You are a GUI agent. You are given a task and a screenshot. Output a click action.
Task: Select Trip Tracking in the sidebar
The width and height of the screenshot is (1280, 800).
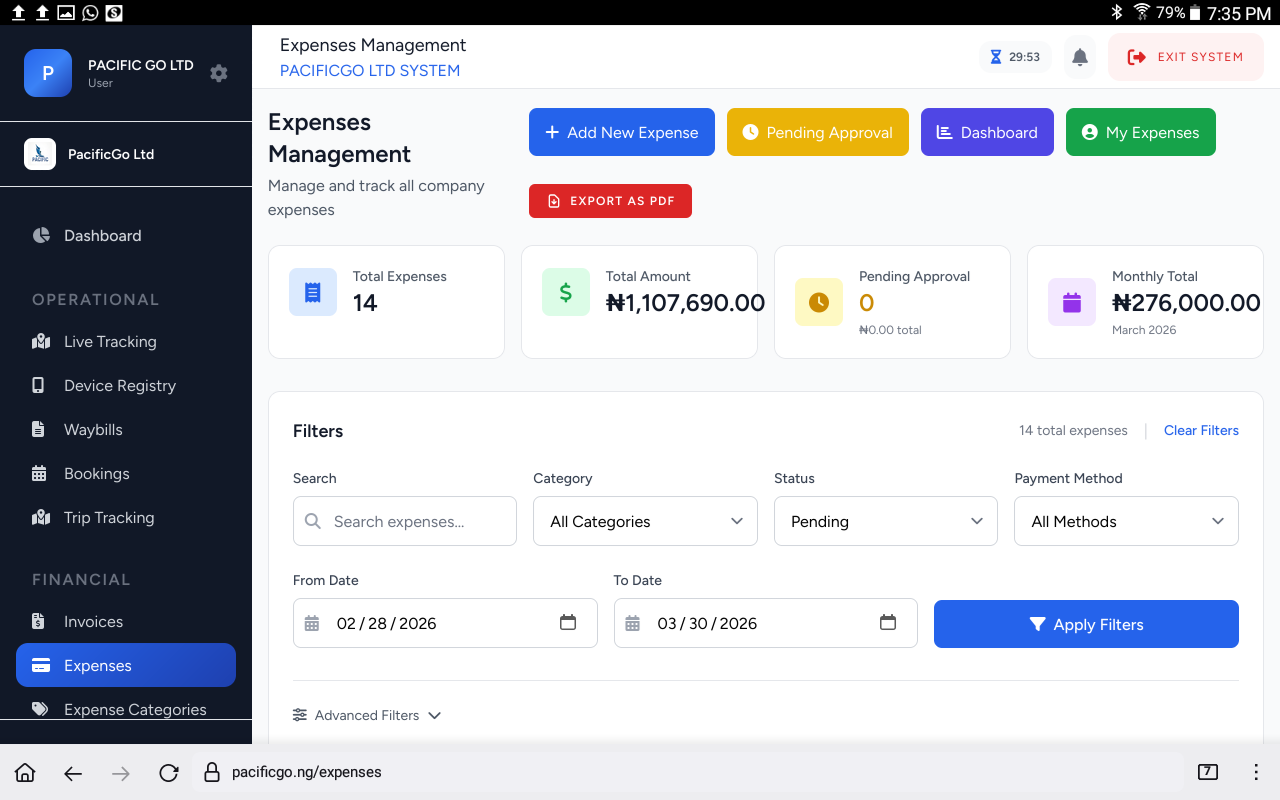click(x=40, y=517)
